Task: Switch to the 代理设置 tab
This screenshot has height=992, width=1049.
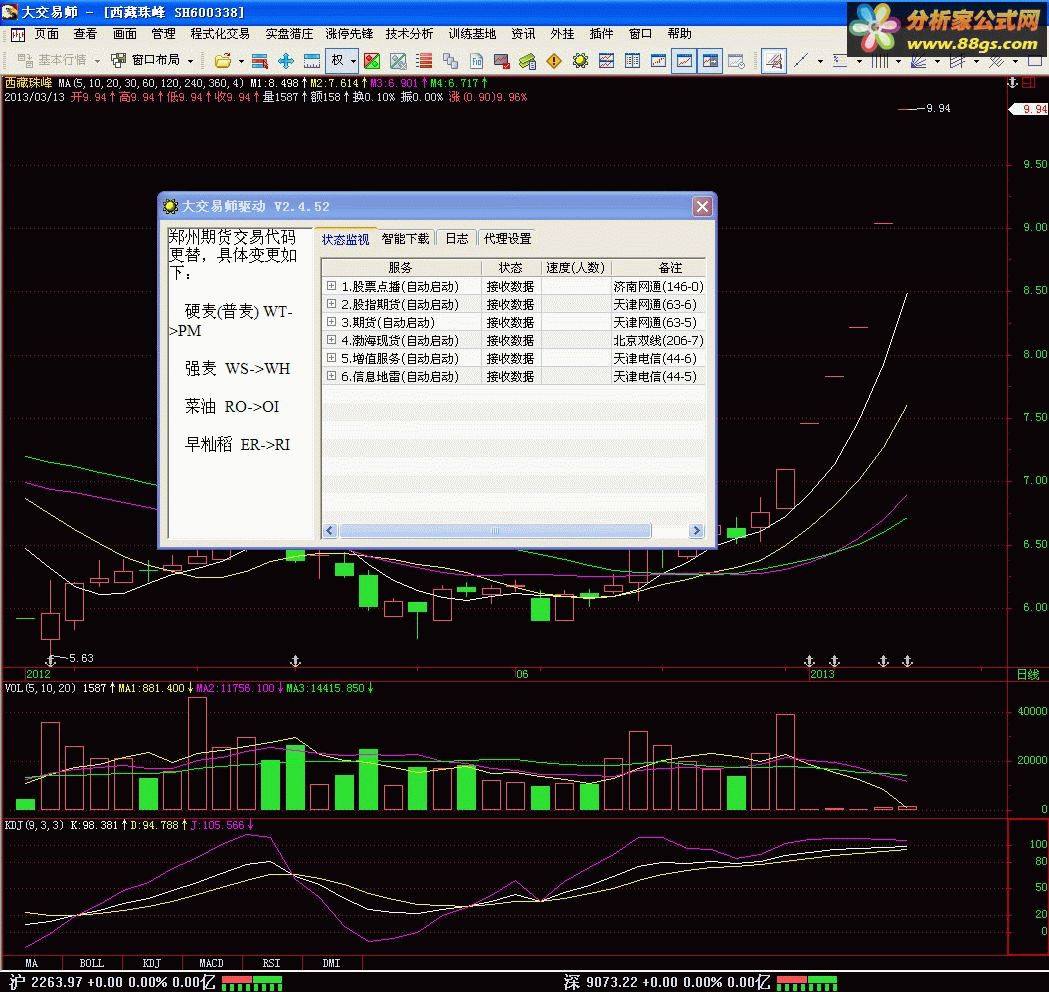Action: pos(507,239)
